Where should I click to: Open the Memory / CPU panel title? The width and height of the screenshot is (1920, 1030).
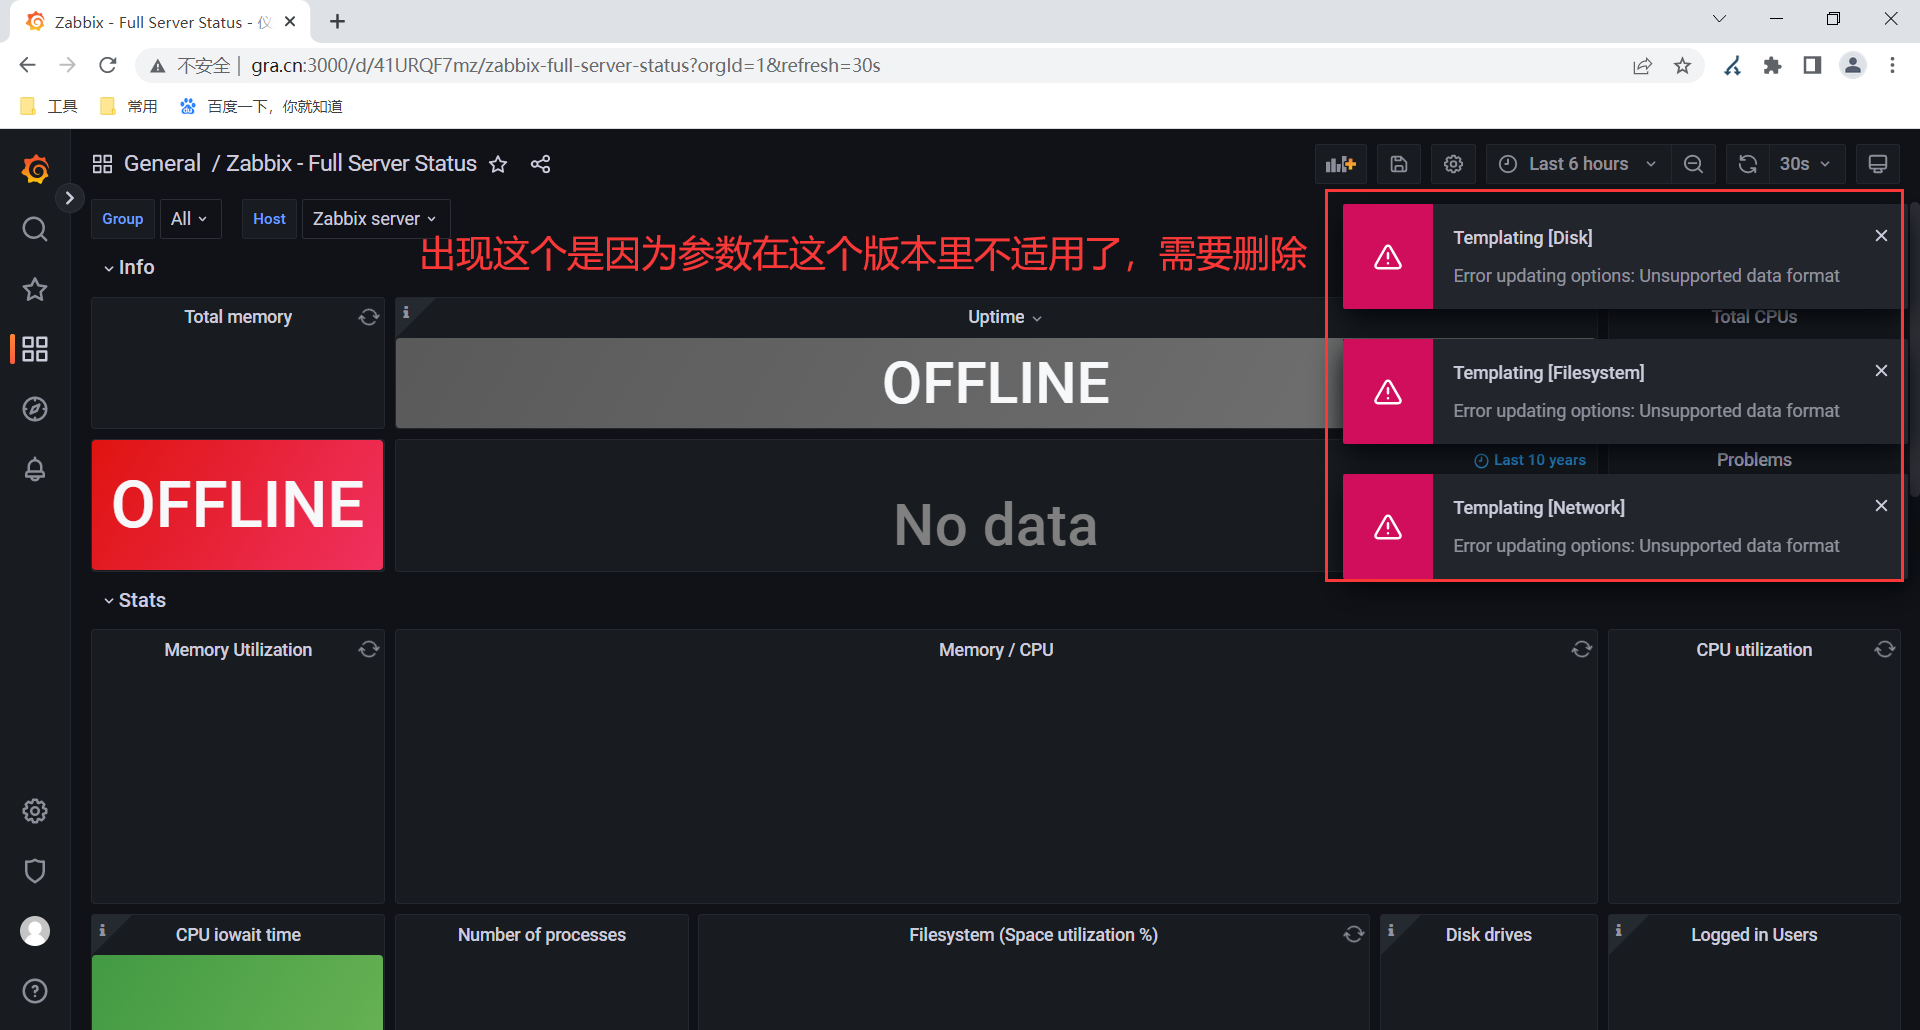996,650
